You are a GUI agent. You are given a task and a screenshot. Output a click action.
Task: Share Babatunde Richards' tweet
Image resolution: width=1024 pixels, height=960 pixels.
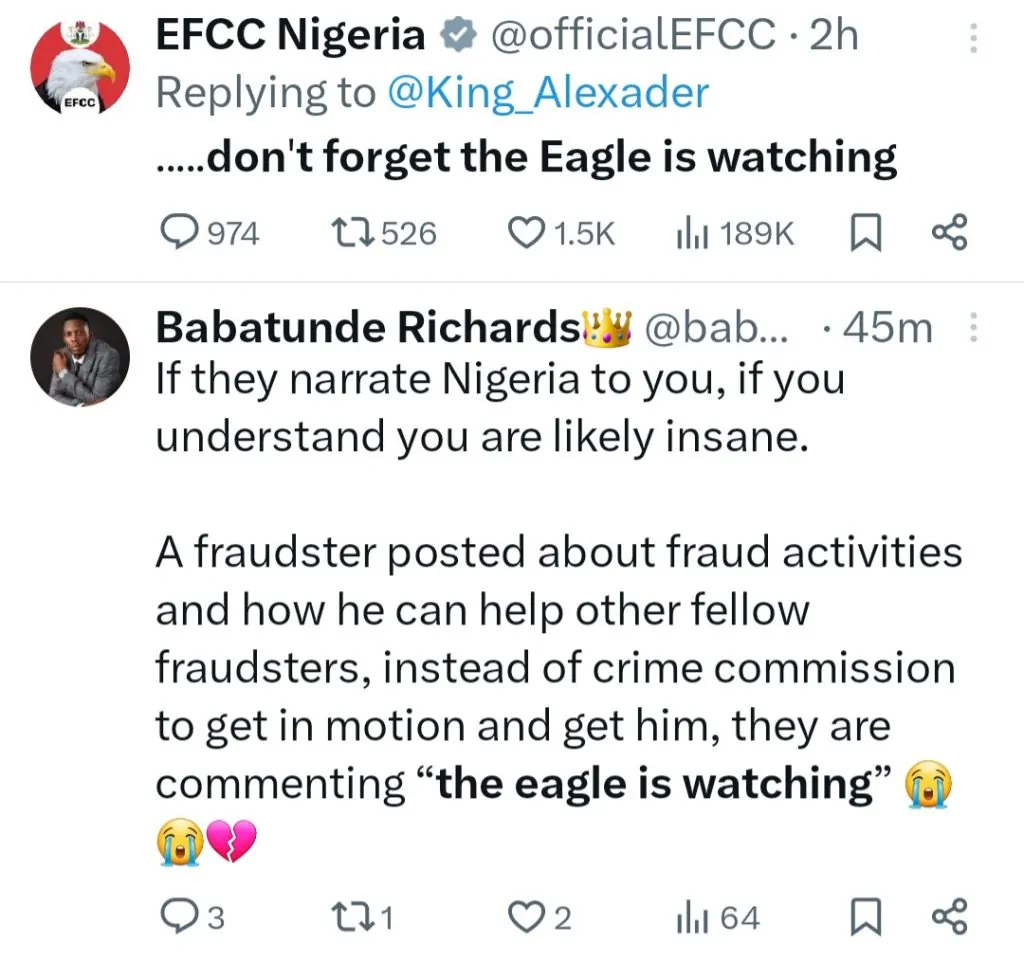[949, 916]
